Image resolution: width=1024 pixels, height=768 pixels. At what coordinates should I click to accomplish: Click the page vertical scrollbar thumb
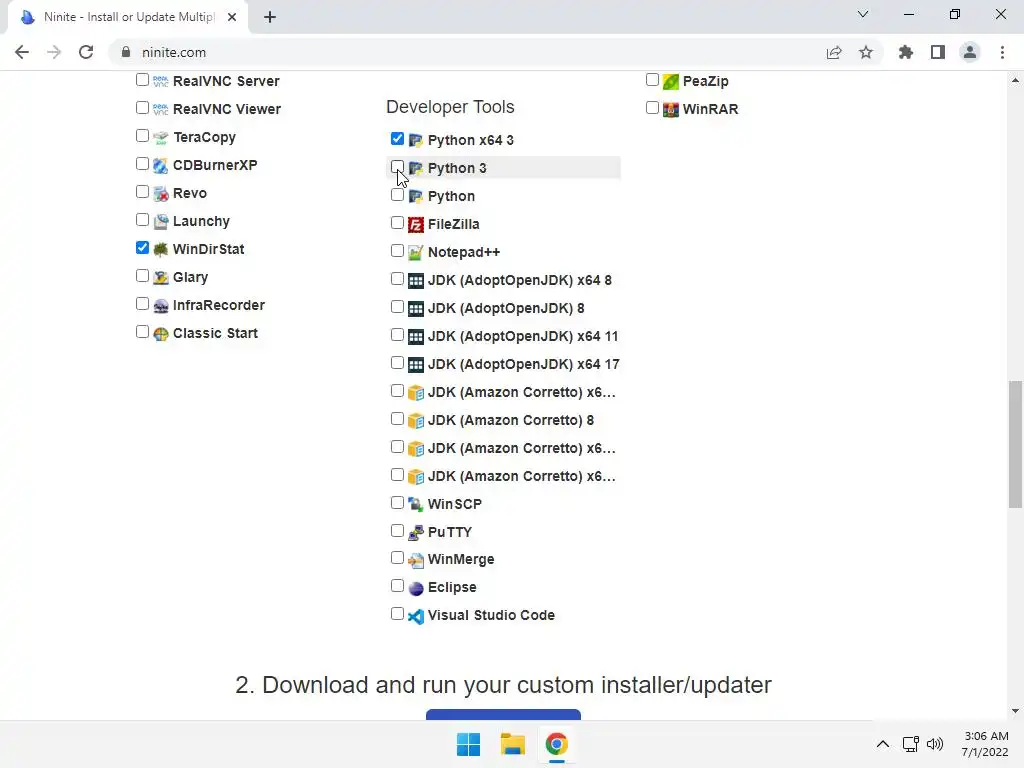click(1015, 444)
